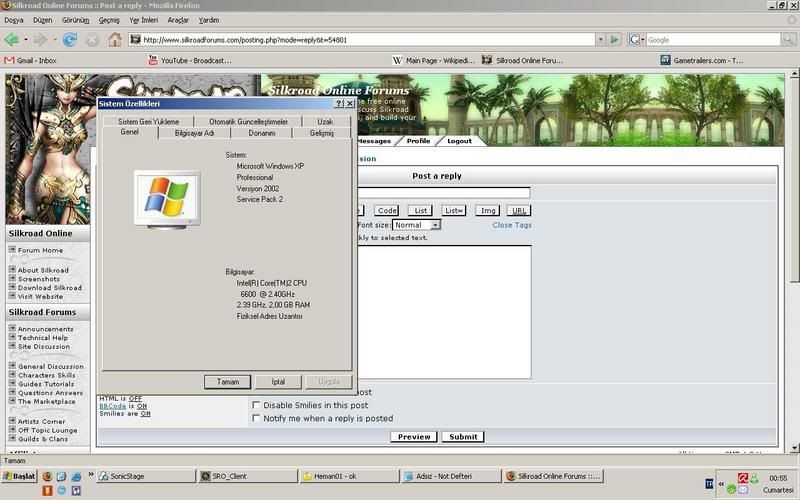
Task: Check Disable Smilies in this post
Action: (x=256, y=405)
